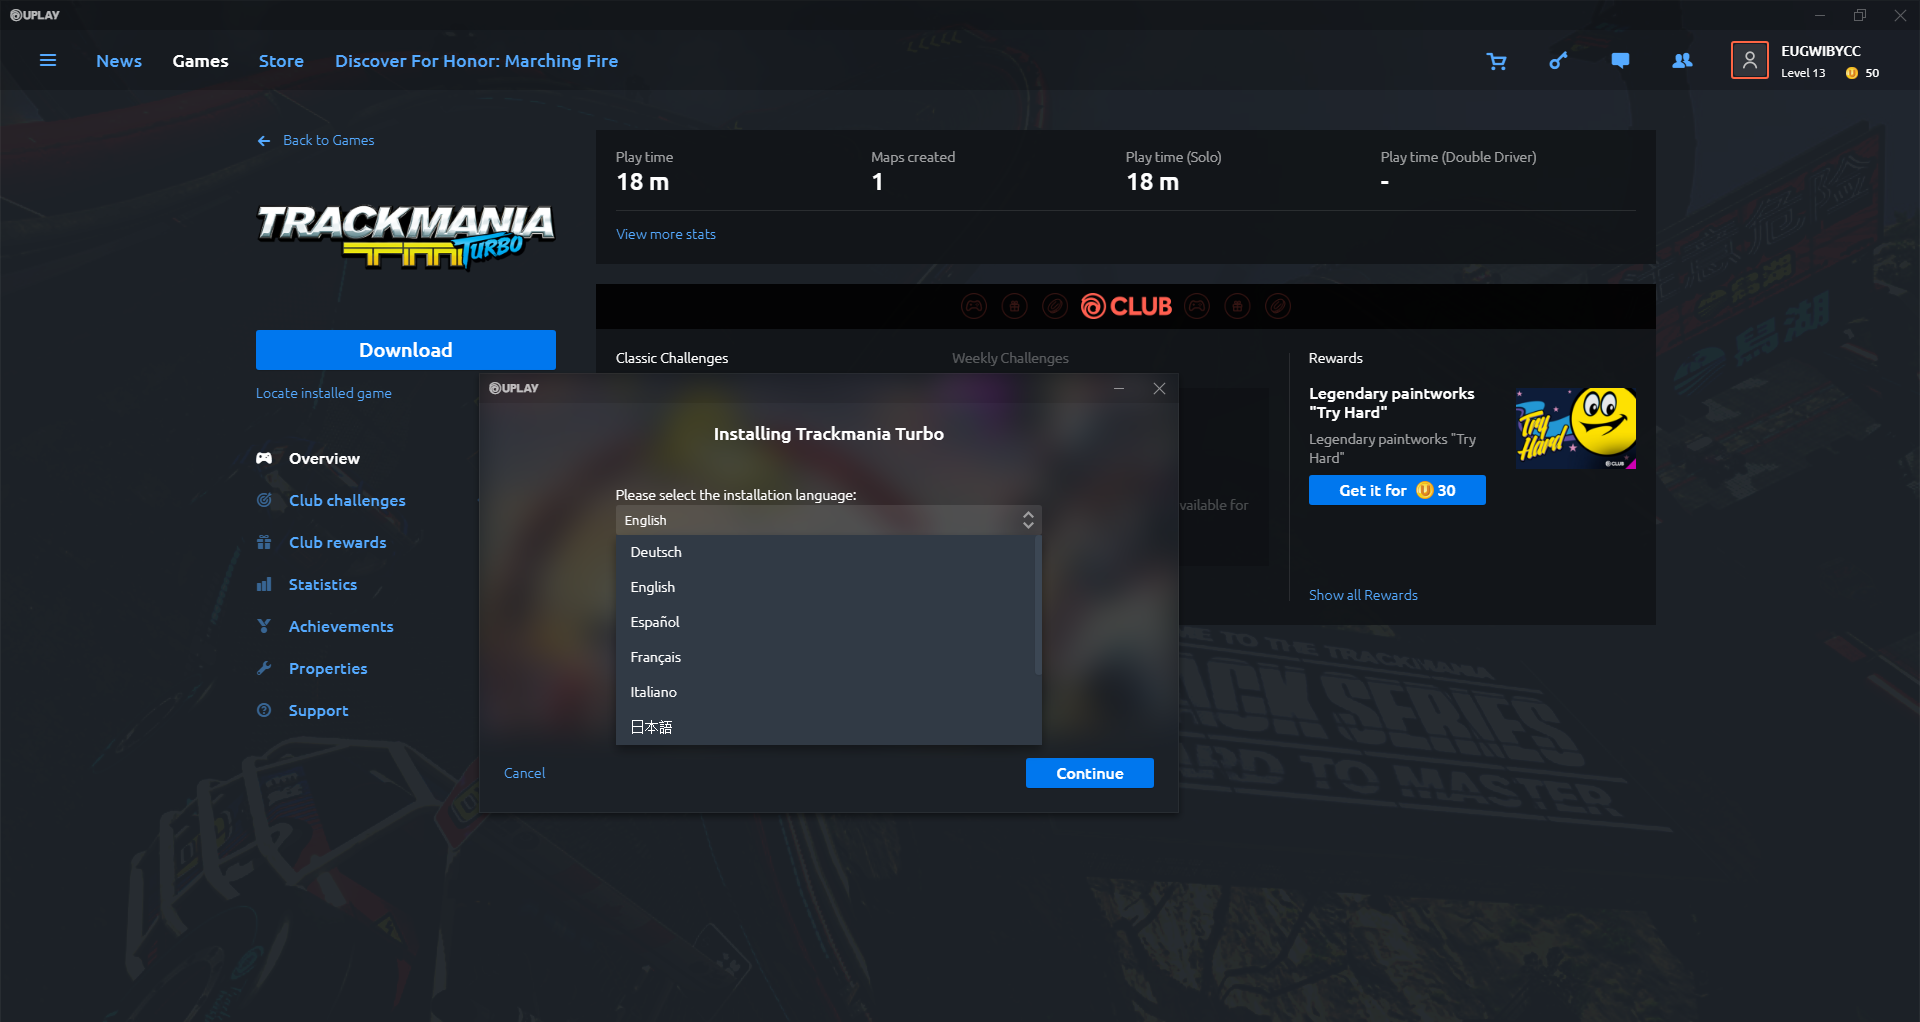Click the EUGWIBYCC username
This screenshot has width=1920, height=1022.
pos(1821,51)
